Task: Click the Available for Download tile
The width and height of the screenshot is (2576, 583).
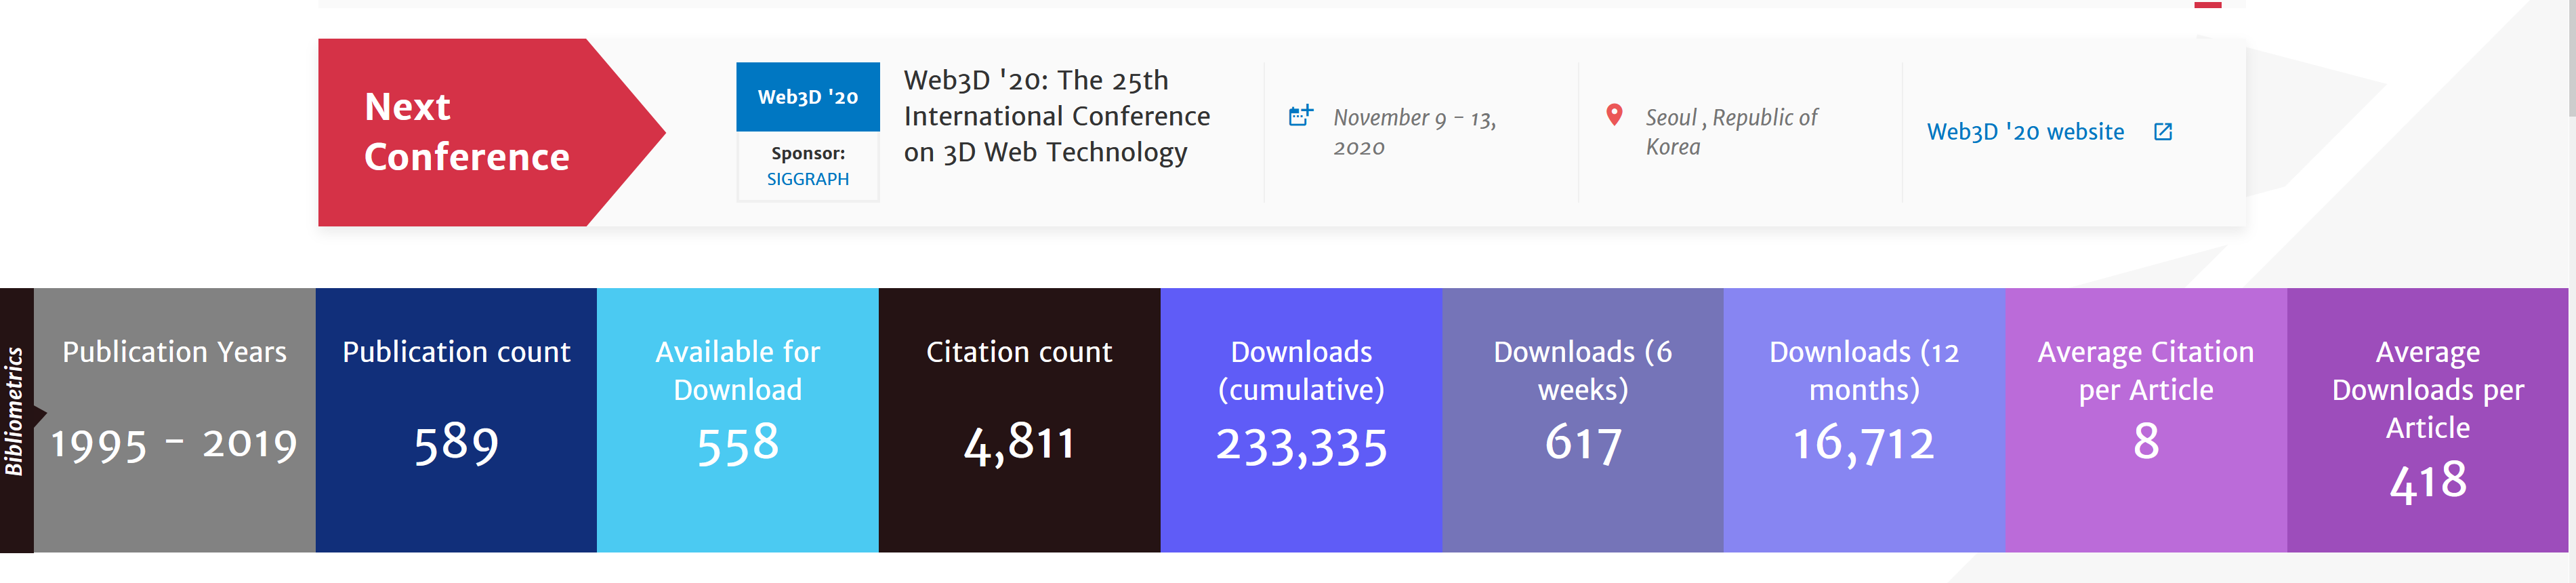Action: point(737,420)
